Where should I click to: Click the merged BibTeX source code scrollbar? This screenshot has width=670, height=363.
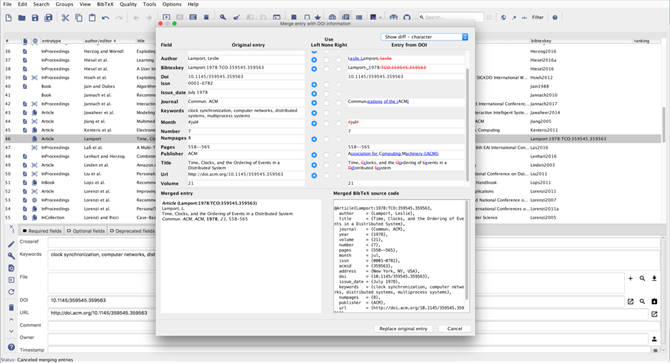[x=467, y=250]
